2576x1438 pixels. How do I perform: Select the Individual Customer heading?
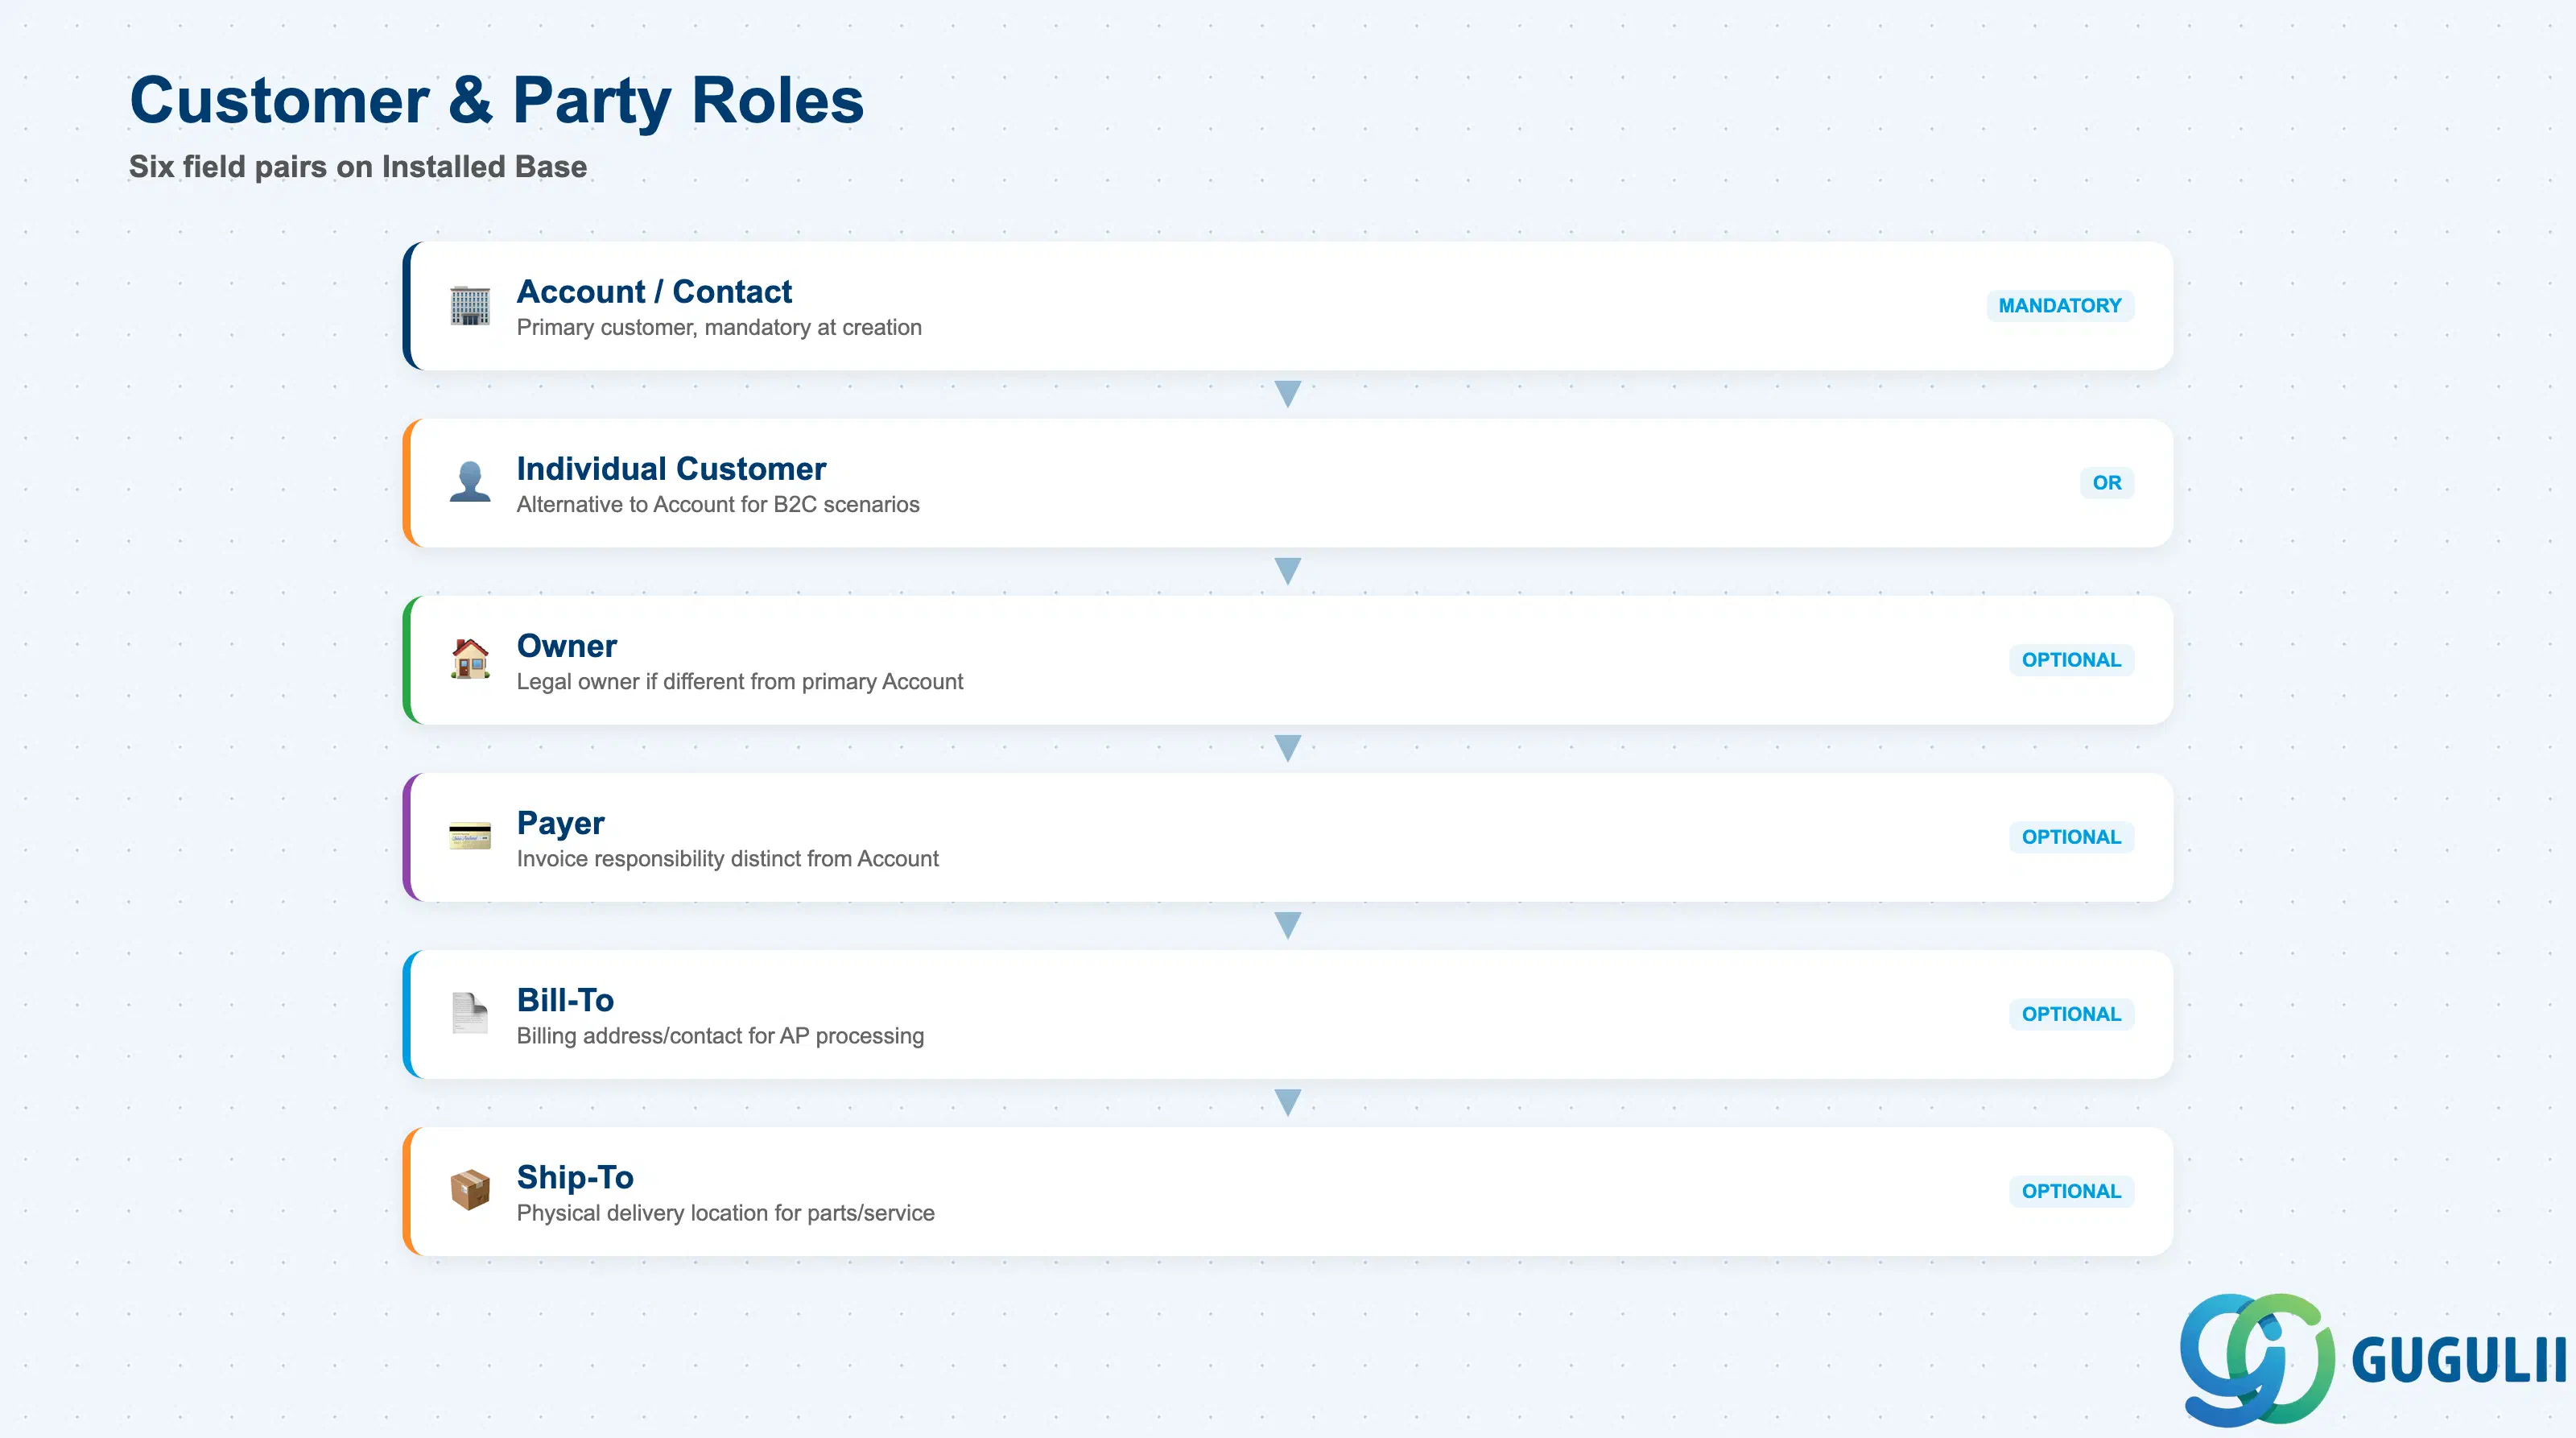click(x=671, y=468)
